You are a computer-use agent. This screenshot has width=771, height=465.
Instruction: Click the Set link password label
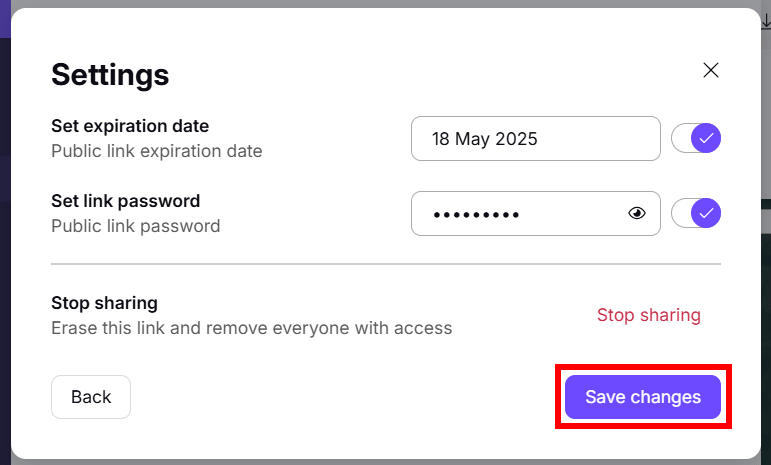[x=125, y=201]
